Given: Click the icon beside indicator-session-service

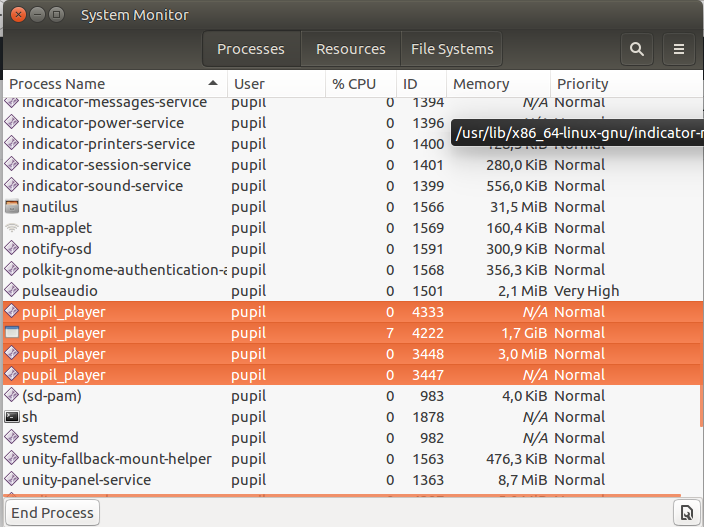Looking at the screenshot, I should pyautogui.click(x=12, y=165).
